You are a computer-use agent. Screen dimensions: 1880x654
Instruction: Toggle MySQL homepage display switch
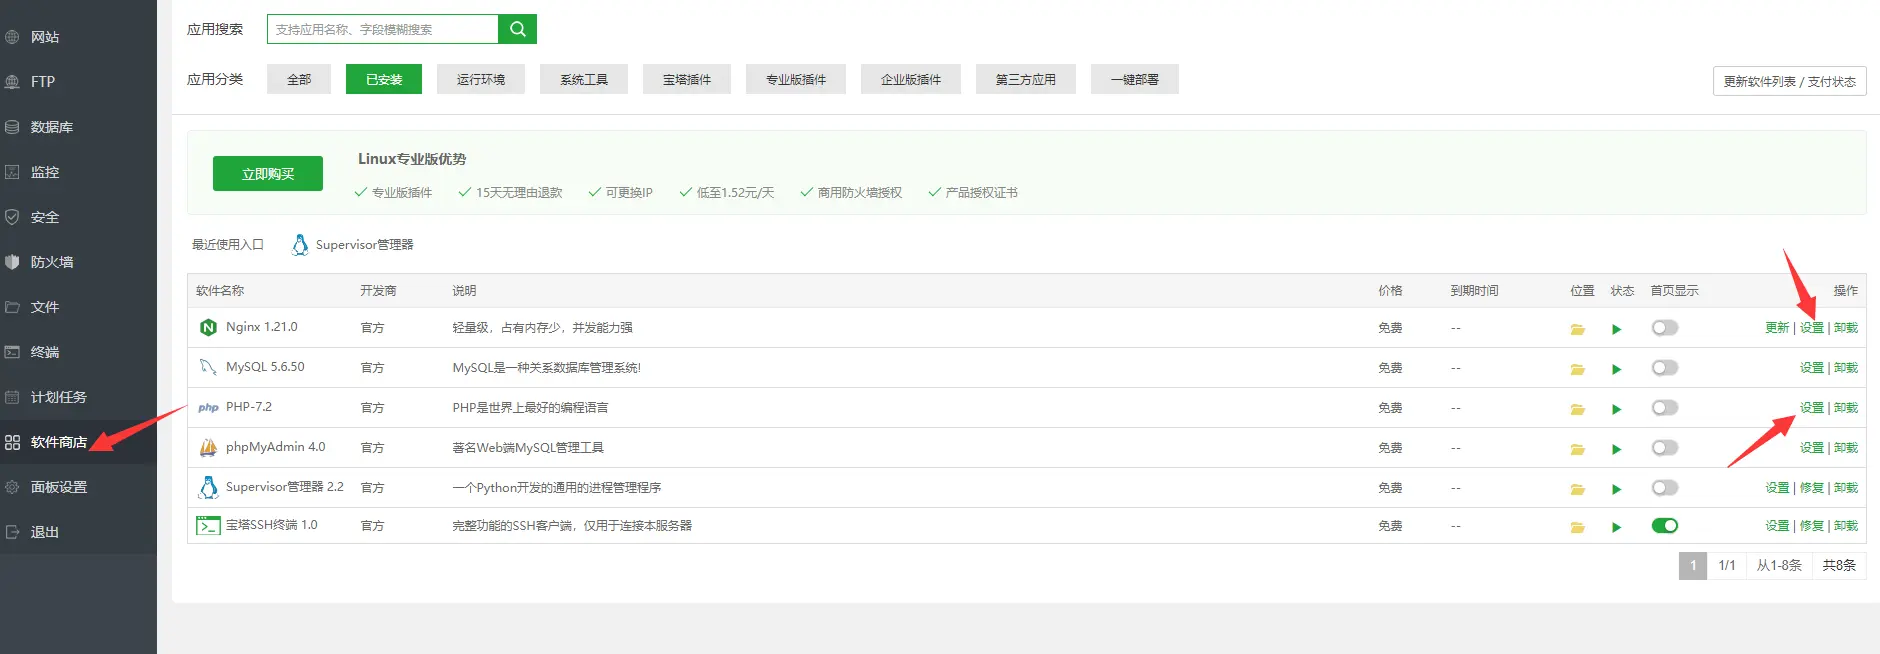pos(1665,368)
